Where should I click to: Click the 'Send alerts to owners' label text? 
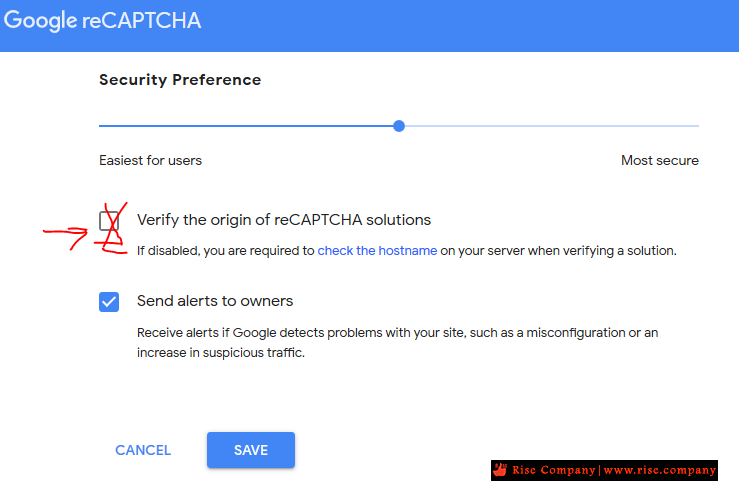point(215,301)
